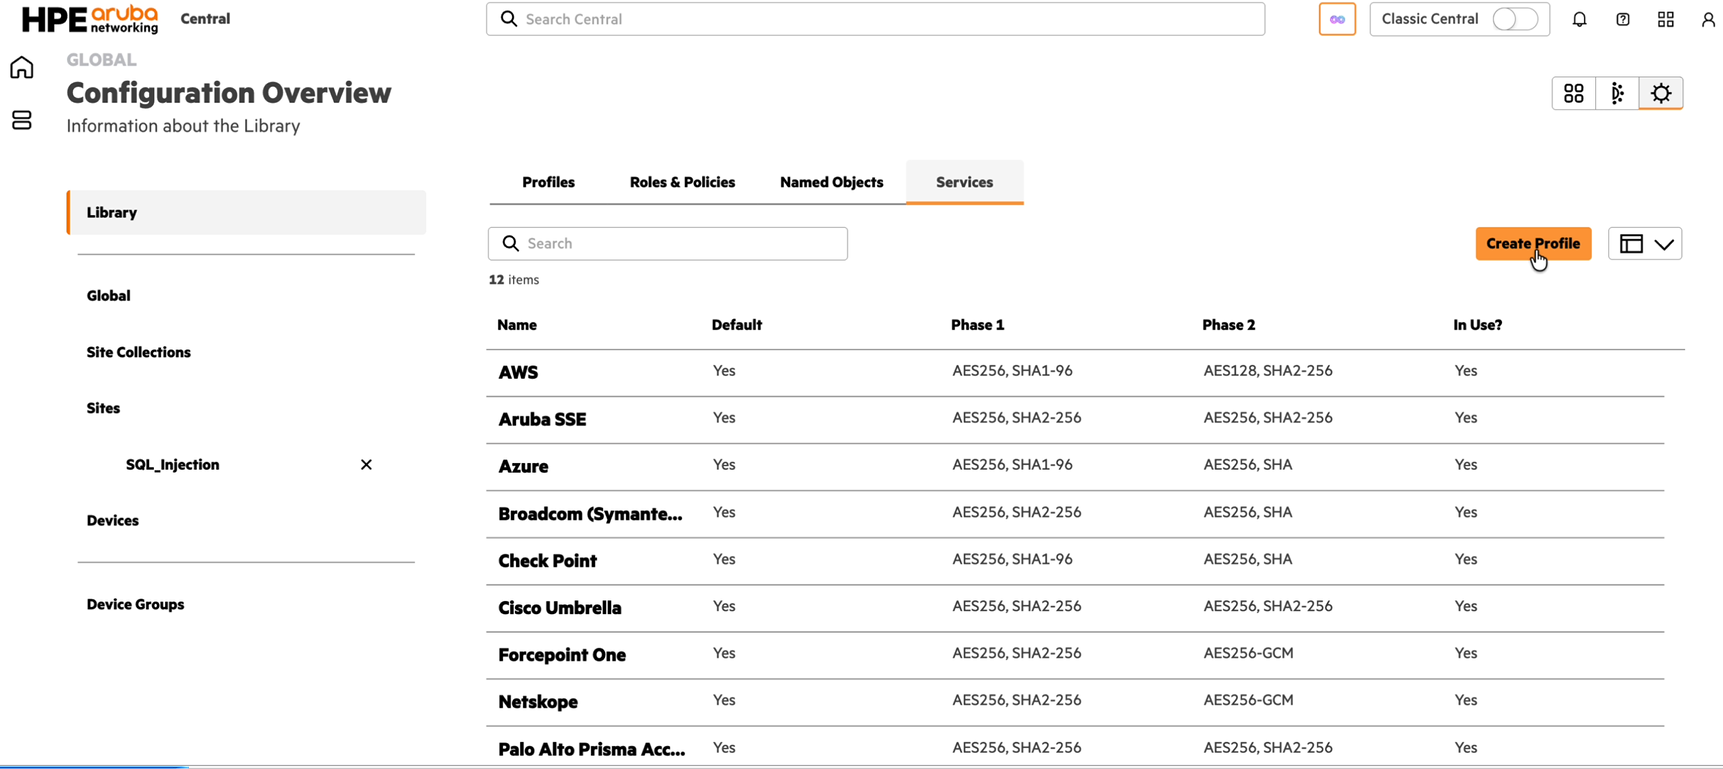The image size is (1723, 769).
Task: Open the Palo Alto Prisma Acc... row
Action: (1075, 748)
